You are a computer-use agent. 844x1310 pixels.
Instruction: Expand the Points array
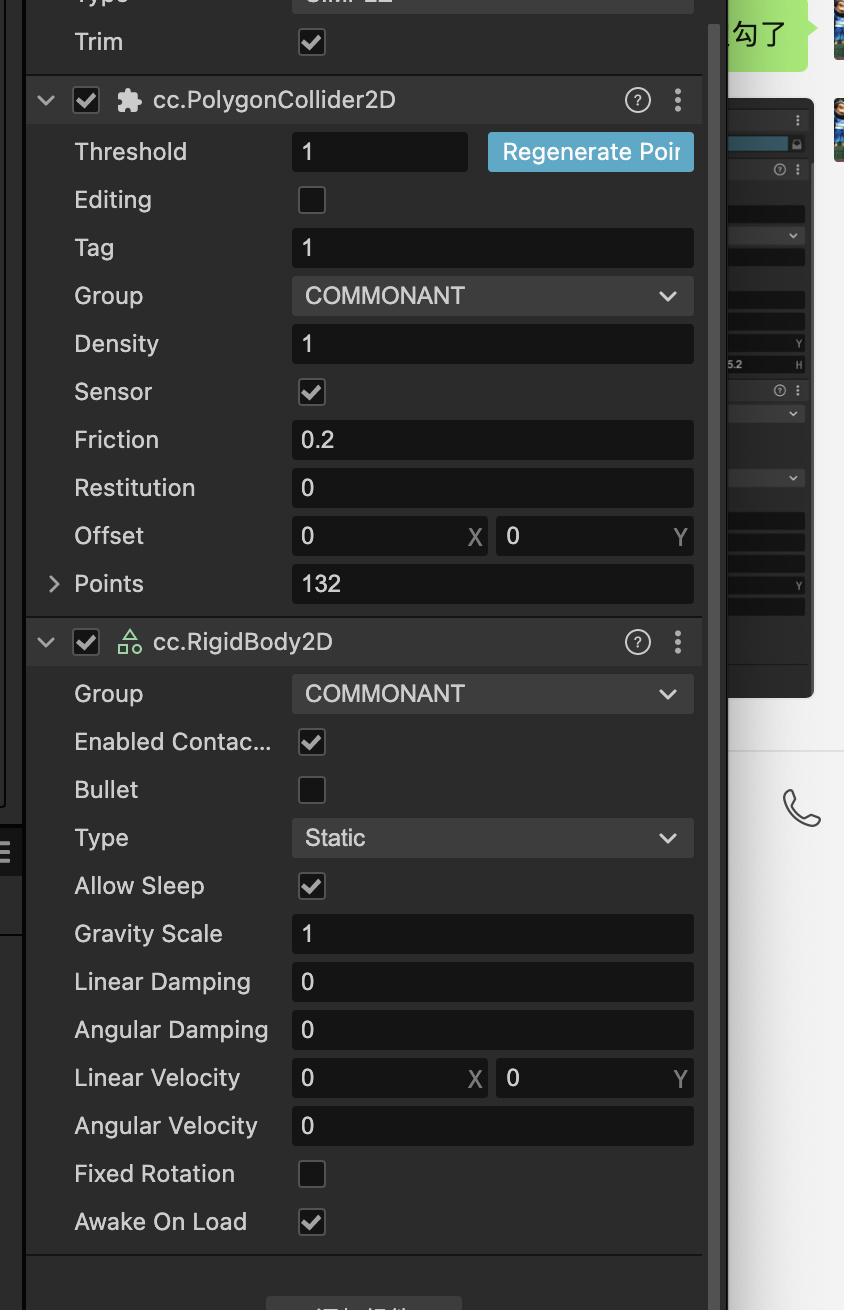click(x=54, y=584)
